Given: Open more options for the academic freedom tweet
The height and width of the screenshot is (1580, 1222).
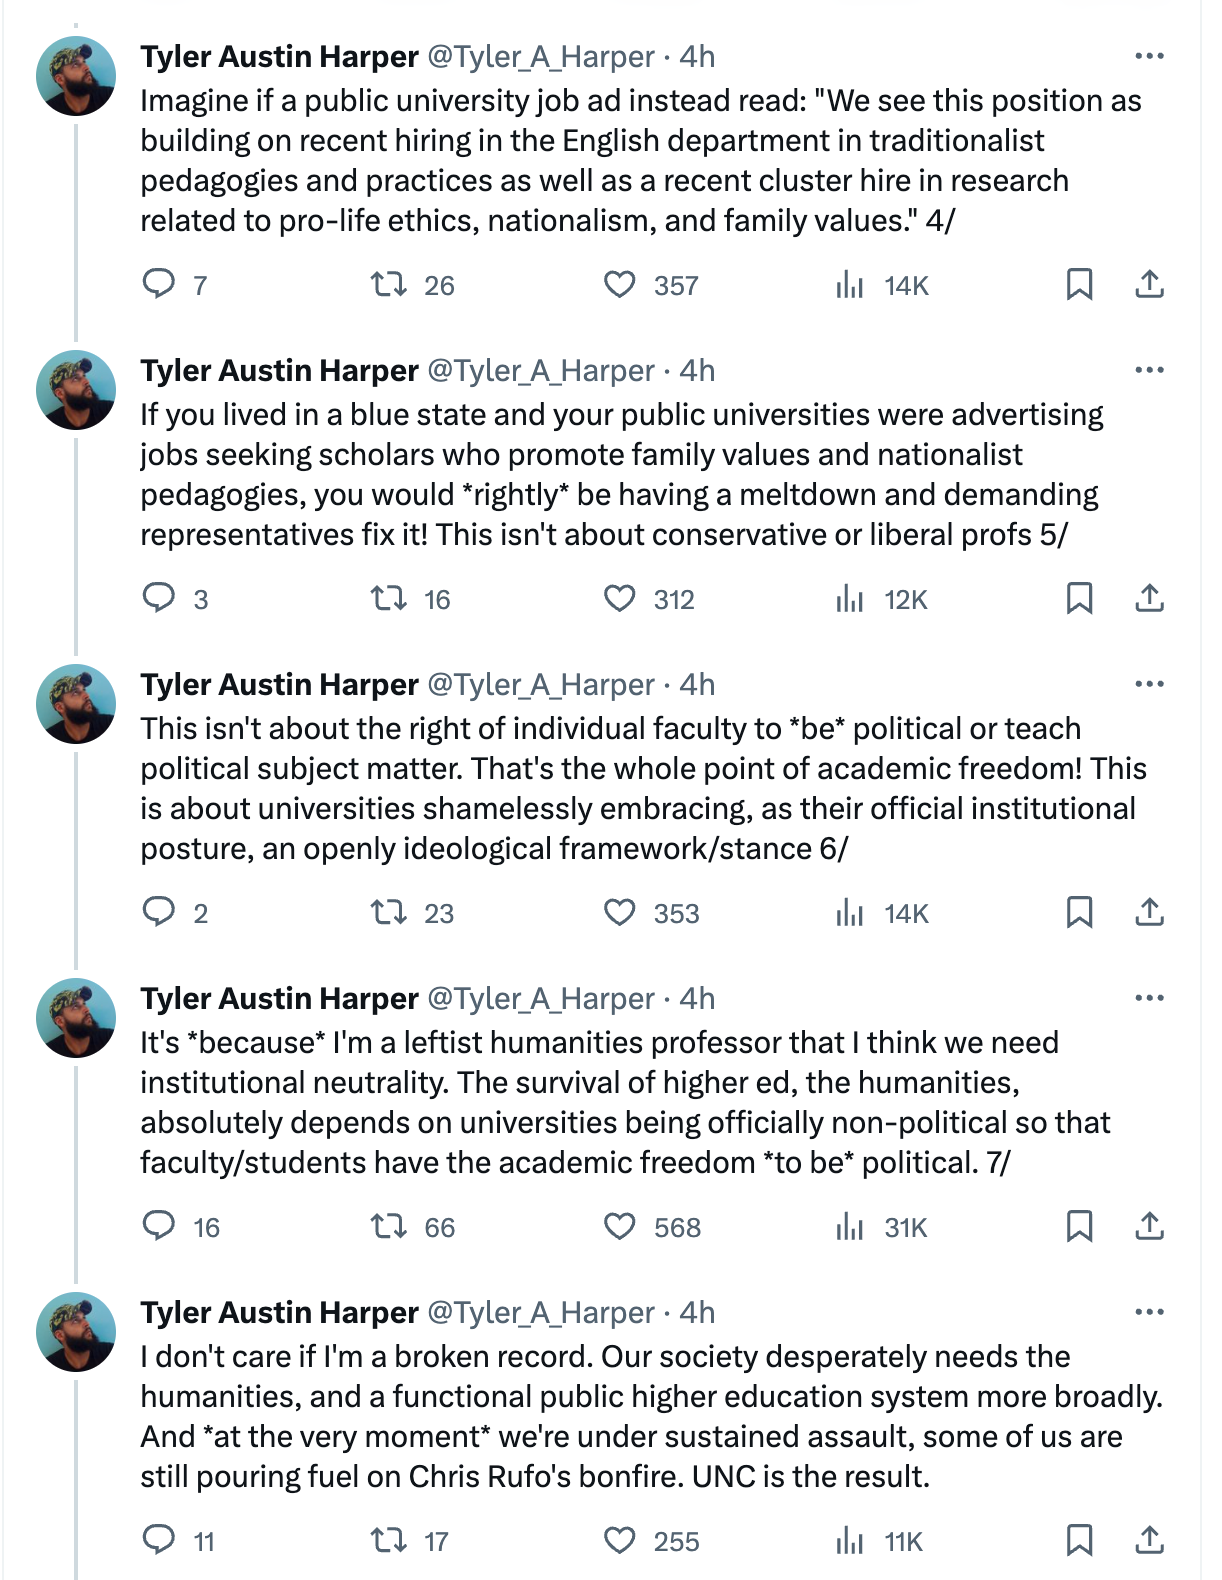Looking at the screenshot, I should (1150, 683).
